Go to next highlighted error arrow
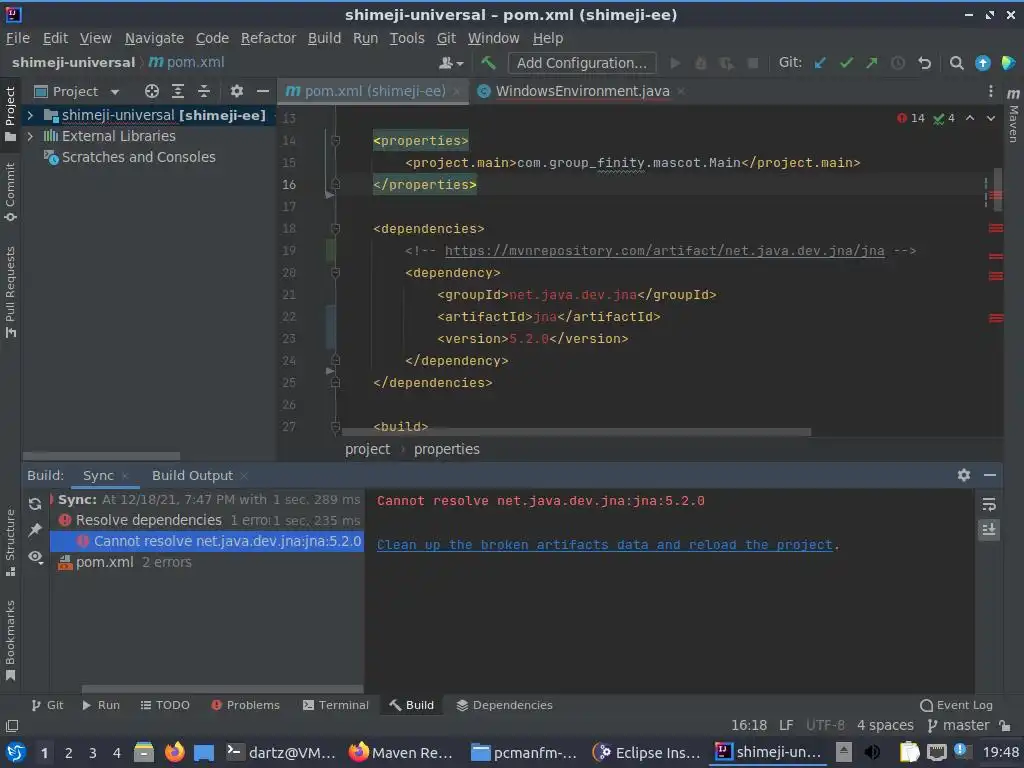Screen dimensions: 1024x768 pos(991,118)
